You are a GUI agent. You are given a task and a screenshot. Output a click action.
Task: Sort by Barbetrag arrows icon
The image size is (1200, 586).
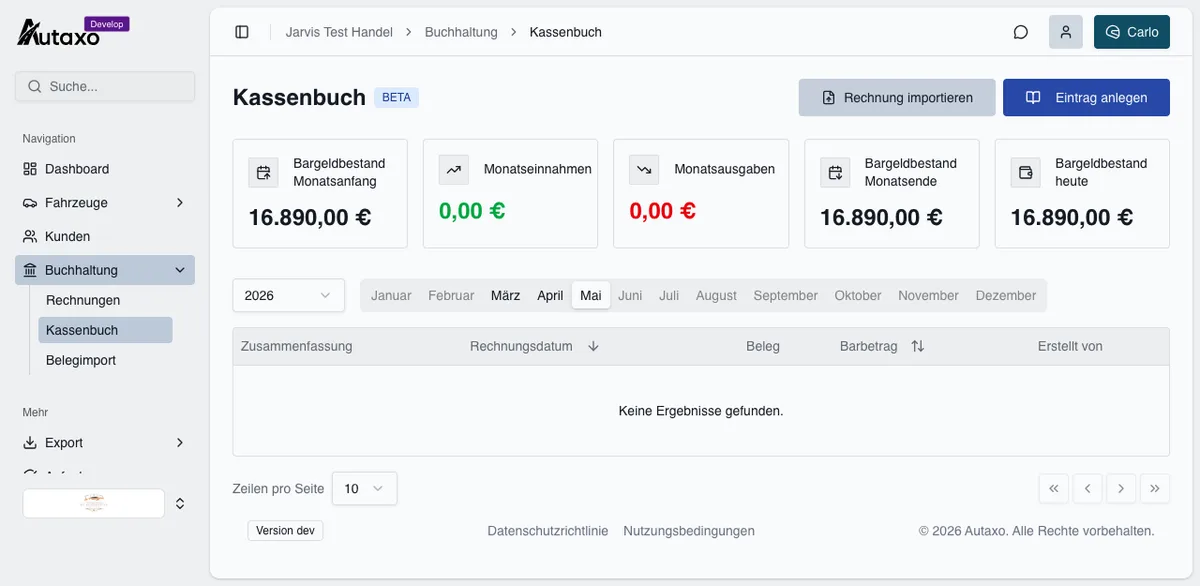(918, 346)
